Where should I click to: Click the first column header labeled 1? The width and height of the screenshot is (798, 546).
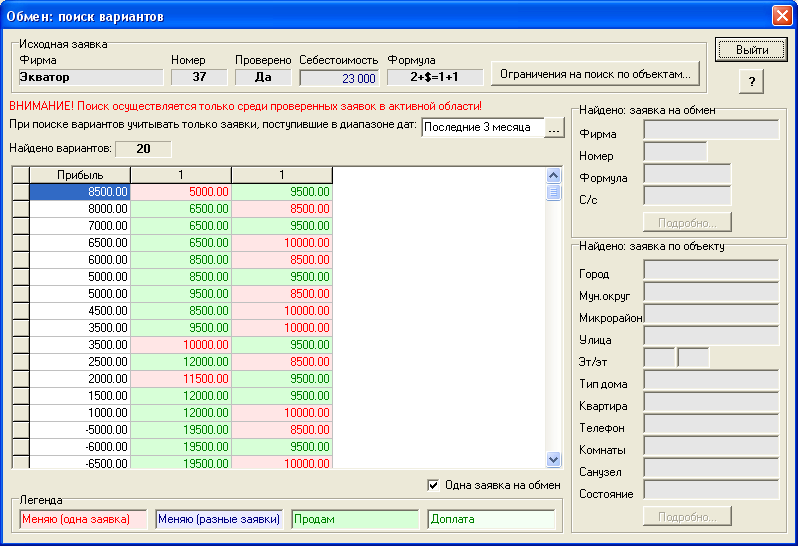point(181,175)
